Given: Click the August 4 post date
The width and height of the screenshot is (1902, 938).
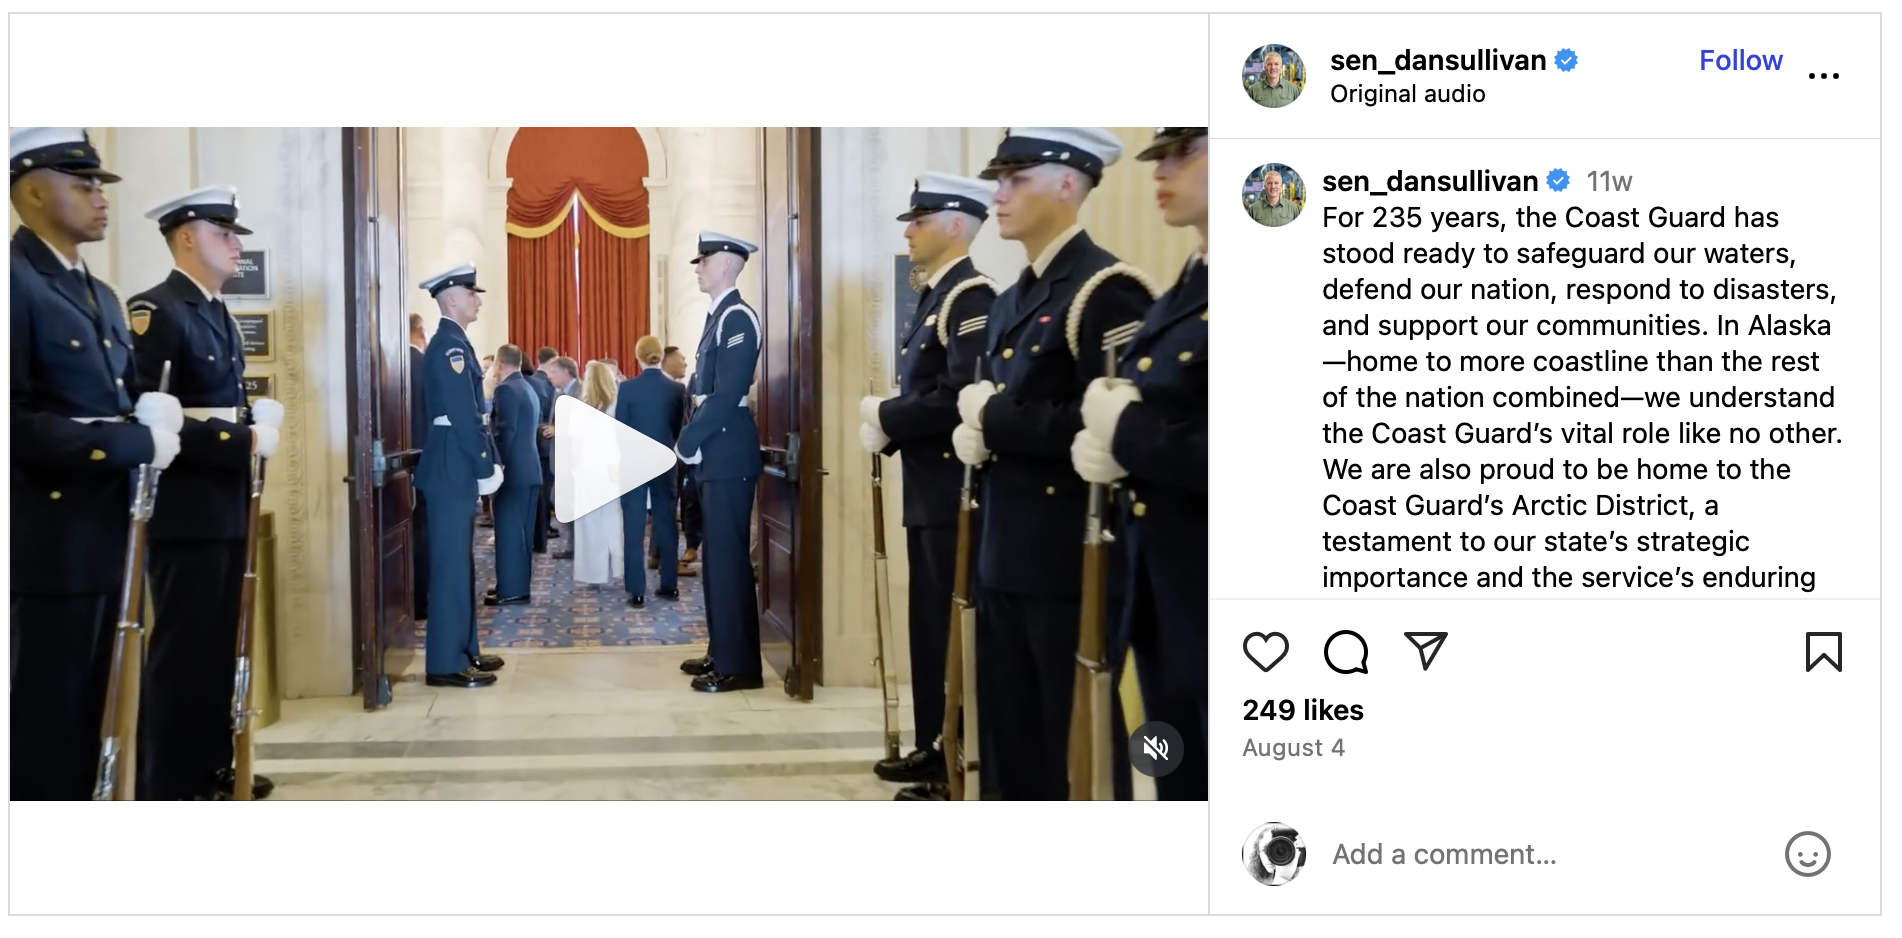Looking at the screenshot, I should point(1293,748).
